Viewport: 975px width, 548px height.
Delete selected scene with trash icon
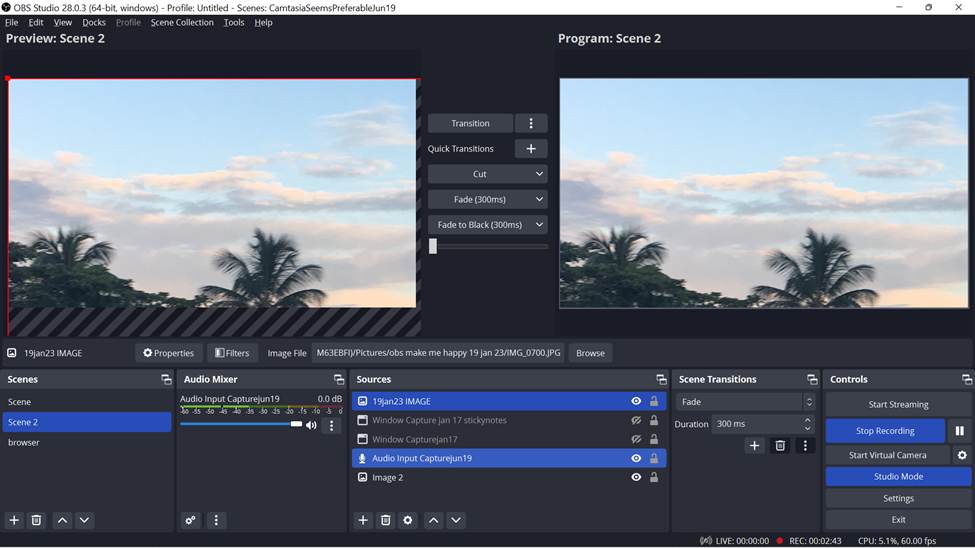37,520
